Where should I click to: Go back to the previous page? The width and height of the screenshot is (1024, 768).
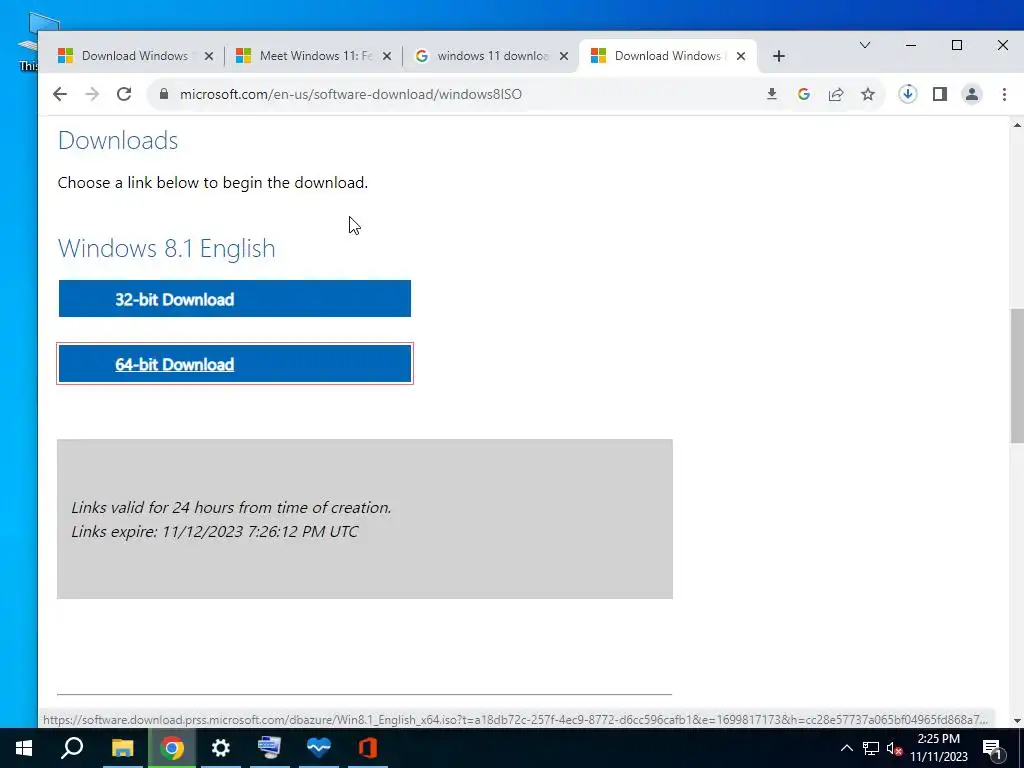point(60,94)
